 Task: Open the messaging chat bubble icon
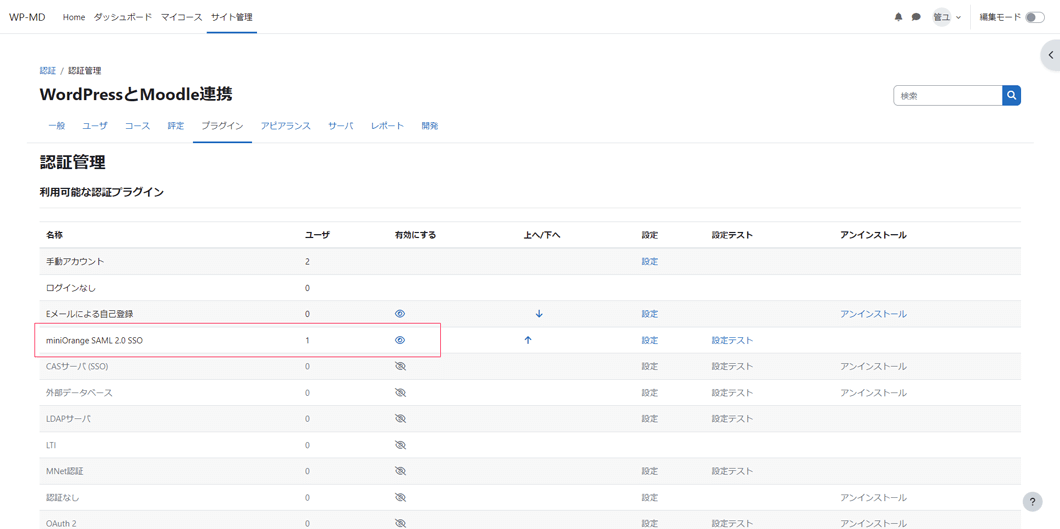tap(916, 18)
